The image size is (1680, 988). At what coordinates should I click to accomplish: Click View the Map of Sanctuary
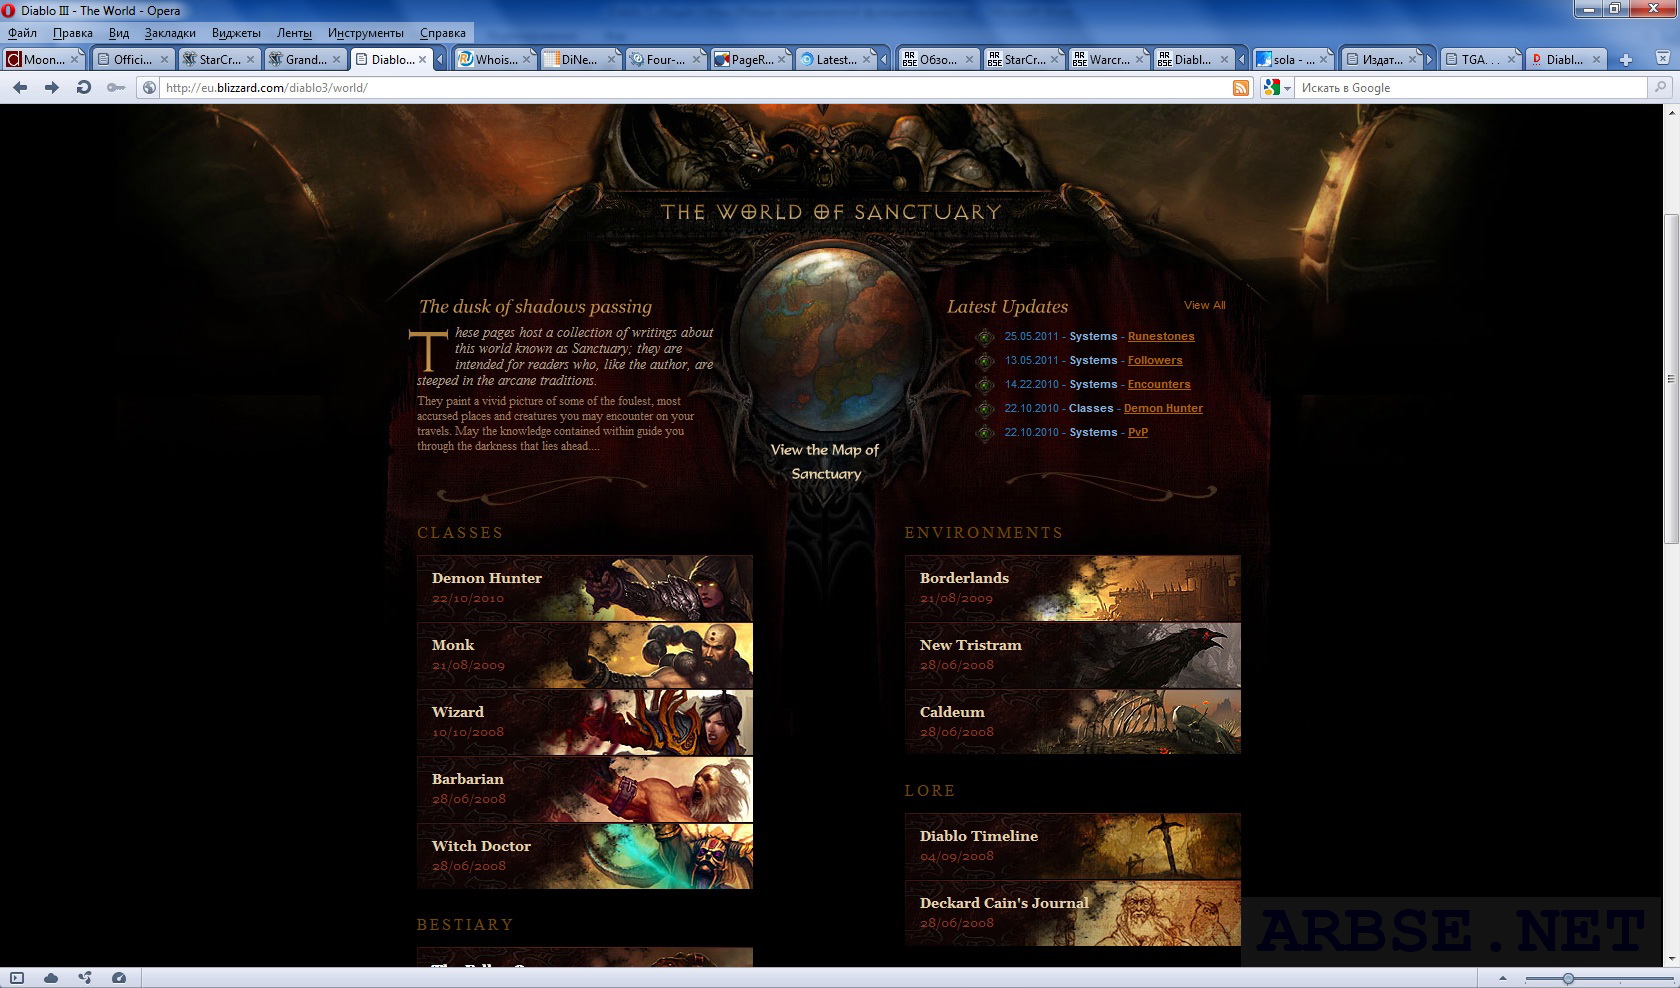(x=825, y=462)
